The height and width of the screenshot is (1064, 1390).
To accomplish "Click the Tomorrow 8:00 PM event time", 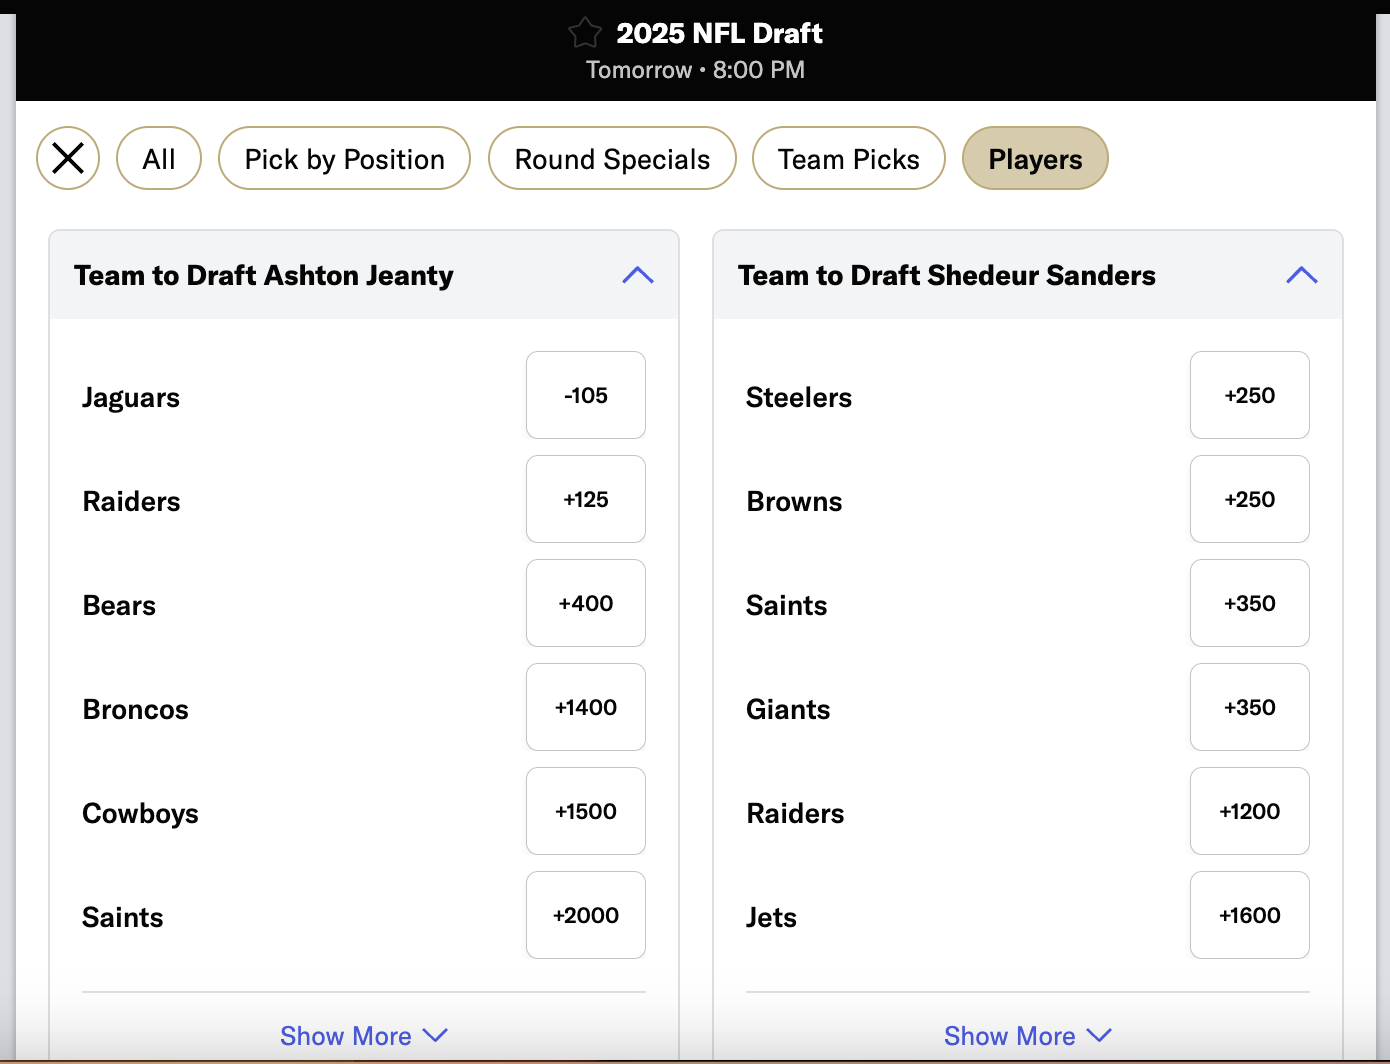I will [695, 70].
